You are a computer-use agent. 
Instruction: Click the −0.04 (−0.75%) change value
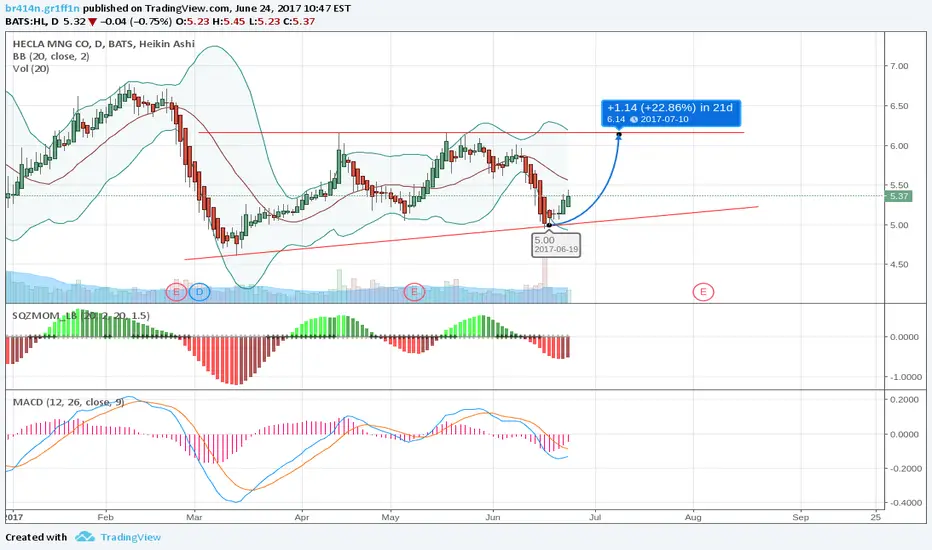tap(136, 21)
